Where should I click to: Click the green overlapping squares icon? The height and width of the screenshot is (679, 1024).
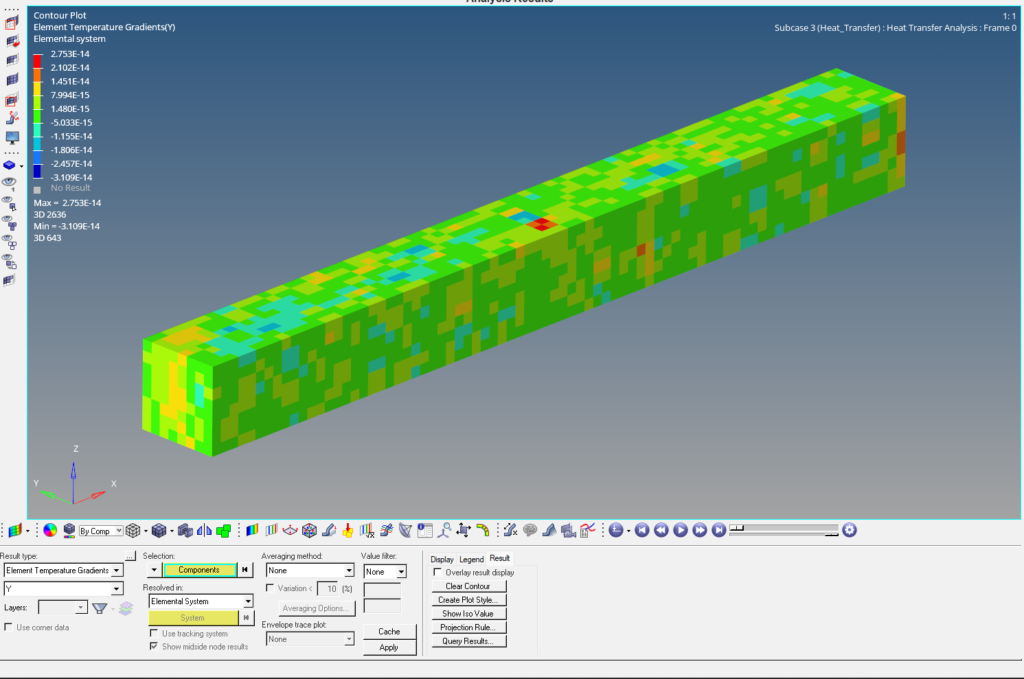pyautogui.click(x=223, y=531)
